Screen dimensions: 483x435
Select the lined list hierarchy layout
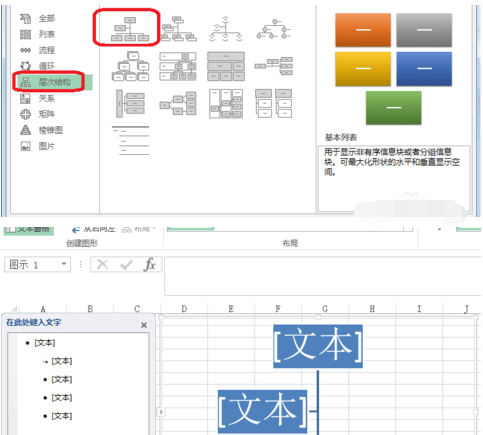pyautogui.click(x=130, y=141)
